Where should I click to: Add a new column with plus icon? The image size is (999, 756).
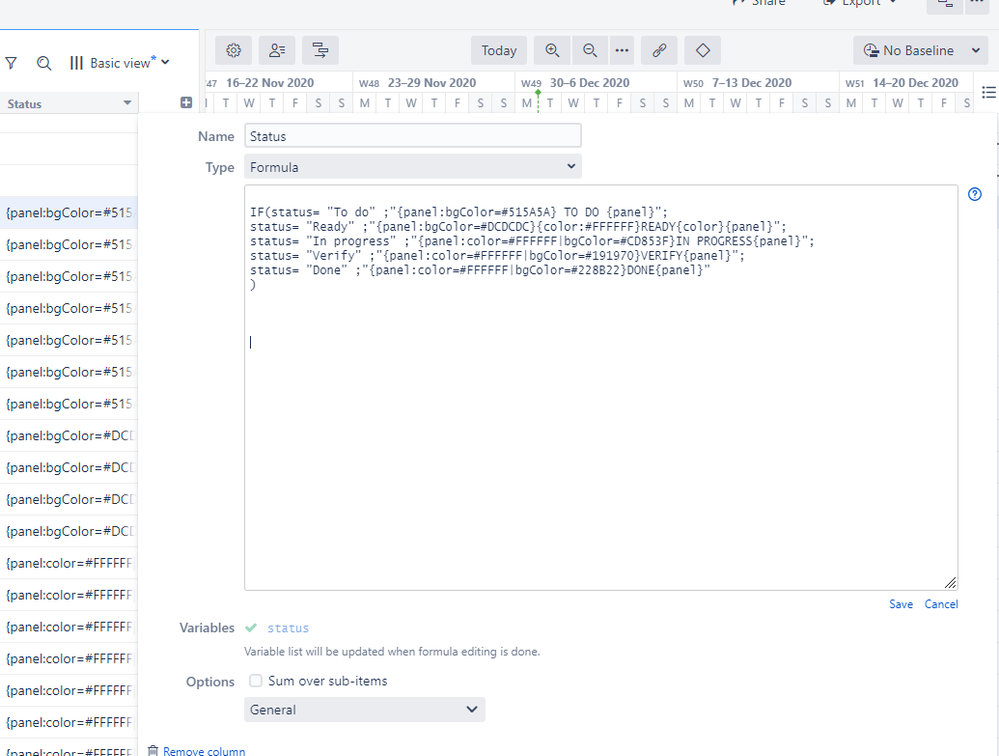click(186, 103)
